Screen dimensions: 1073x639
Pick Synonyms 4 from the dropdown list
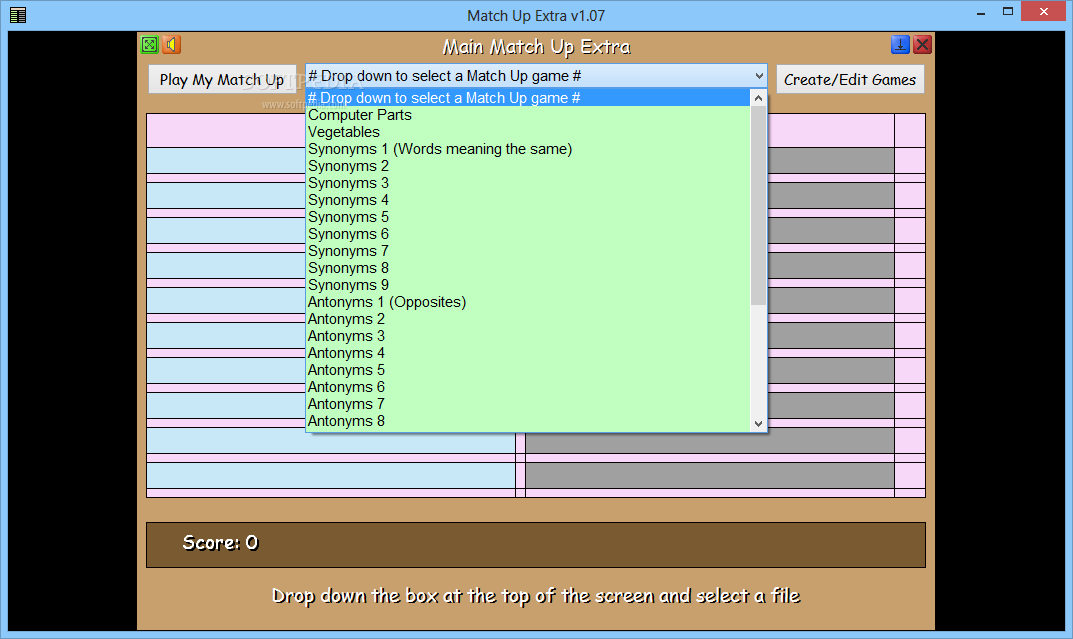[x=528, y=200]
